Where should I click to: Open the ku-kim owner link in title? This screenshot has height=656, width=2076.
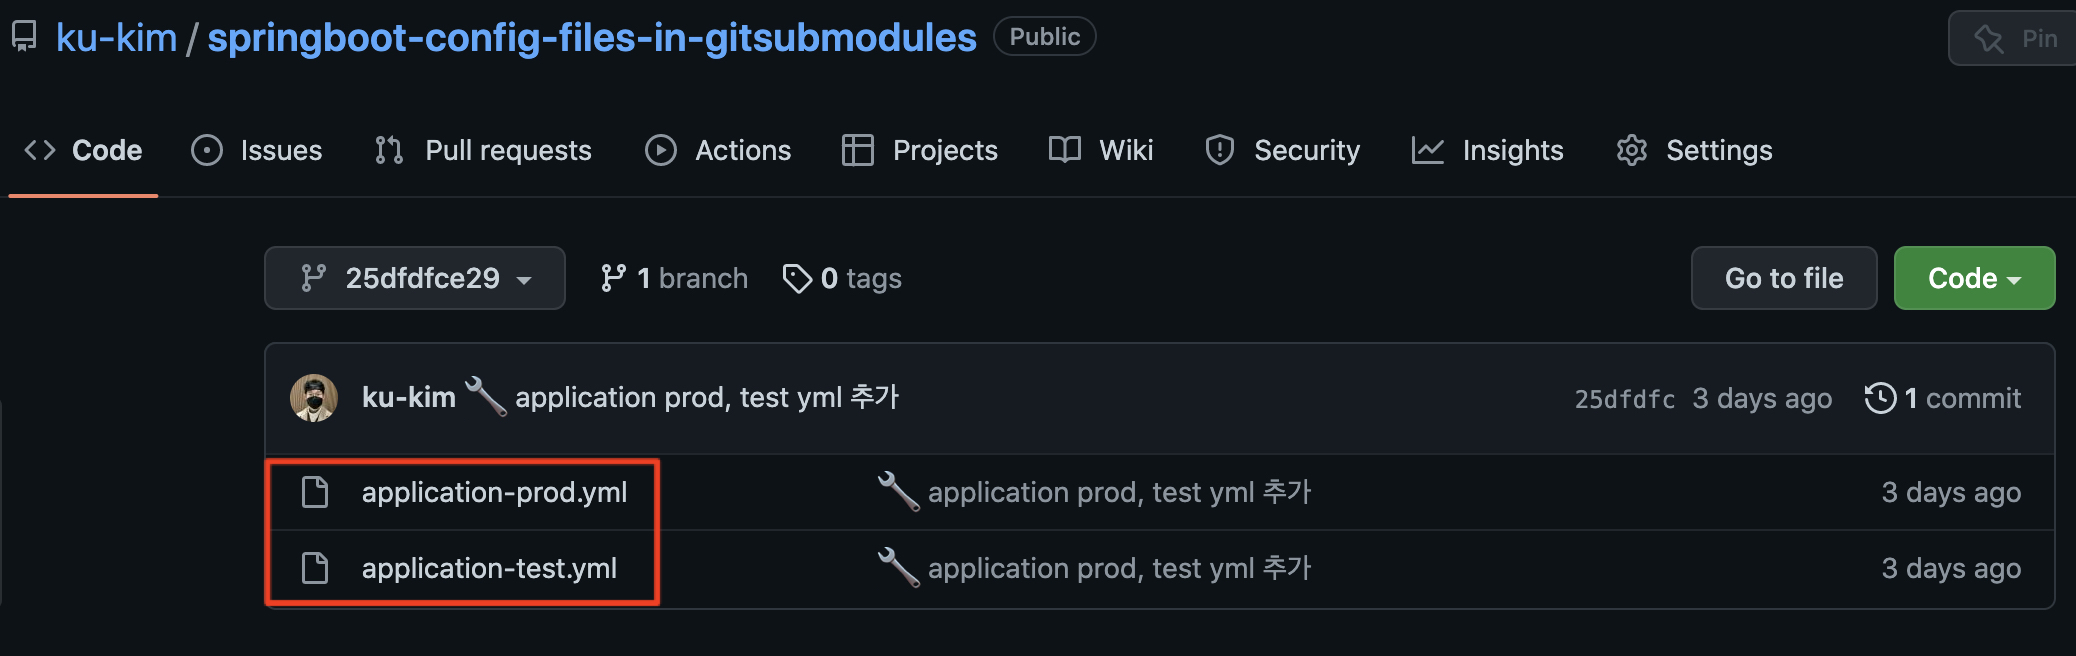tap(116, 38)
